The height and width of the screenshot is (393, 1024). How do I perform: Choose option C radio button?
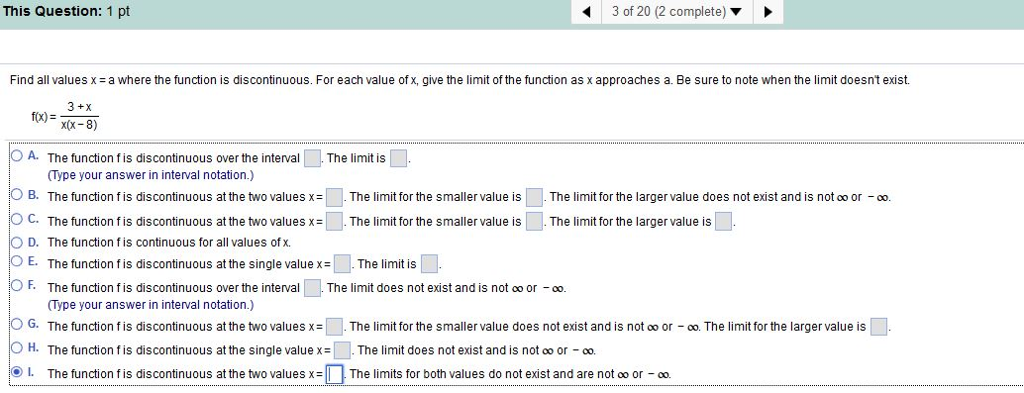16,221
